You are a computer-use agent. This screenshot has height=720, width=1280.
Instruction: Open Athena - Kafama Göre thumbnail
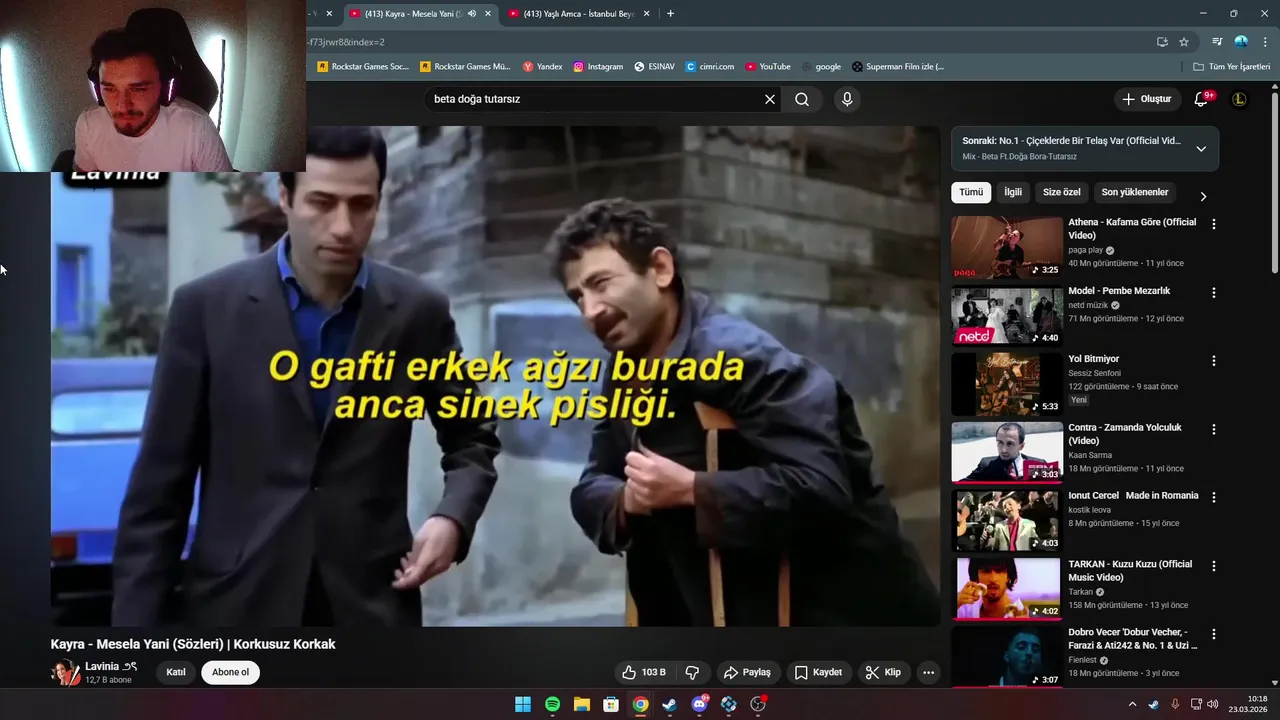[1006, 247]
